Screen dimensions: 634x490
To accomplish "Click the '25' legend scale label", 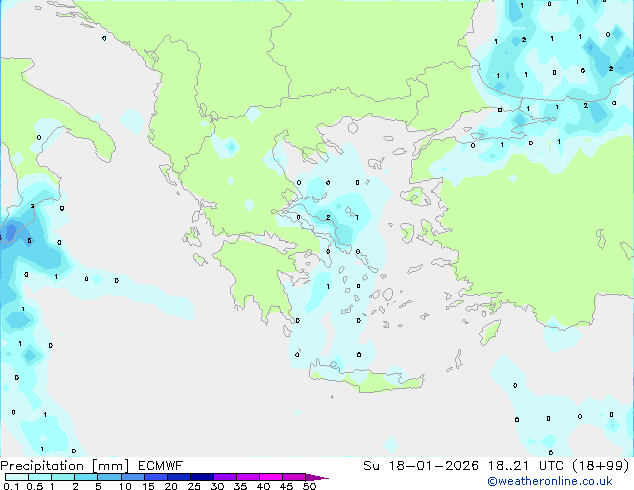I will (x=194, y=486).
